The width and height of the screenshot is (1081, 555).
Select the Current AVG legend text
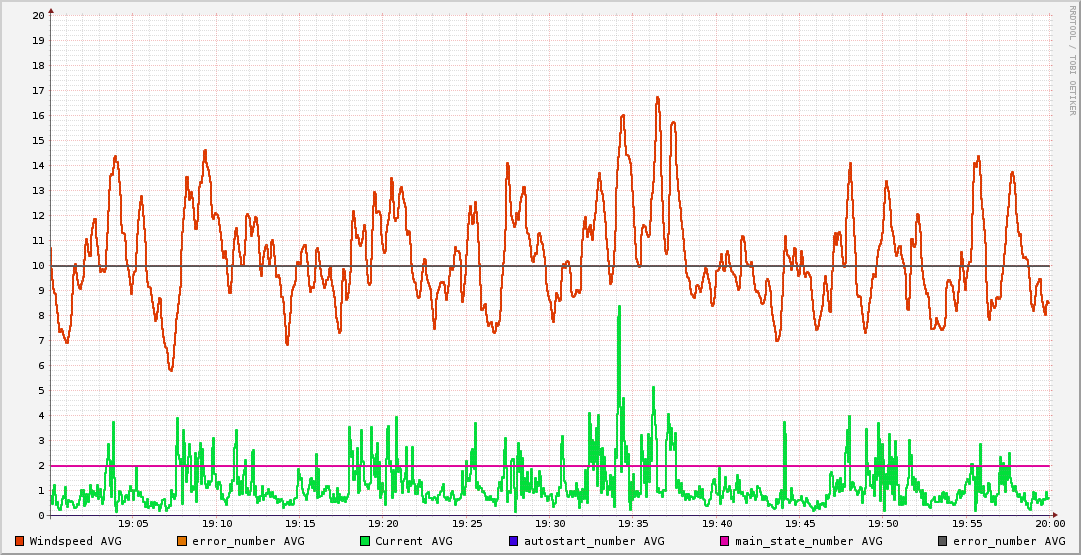pyautogui.click(x=413, y=541)
